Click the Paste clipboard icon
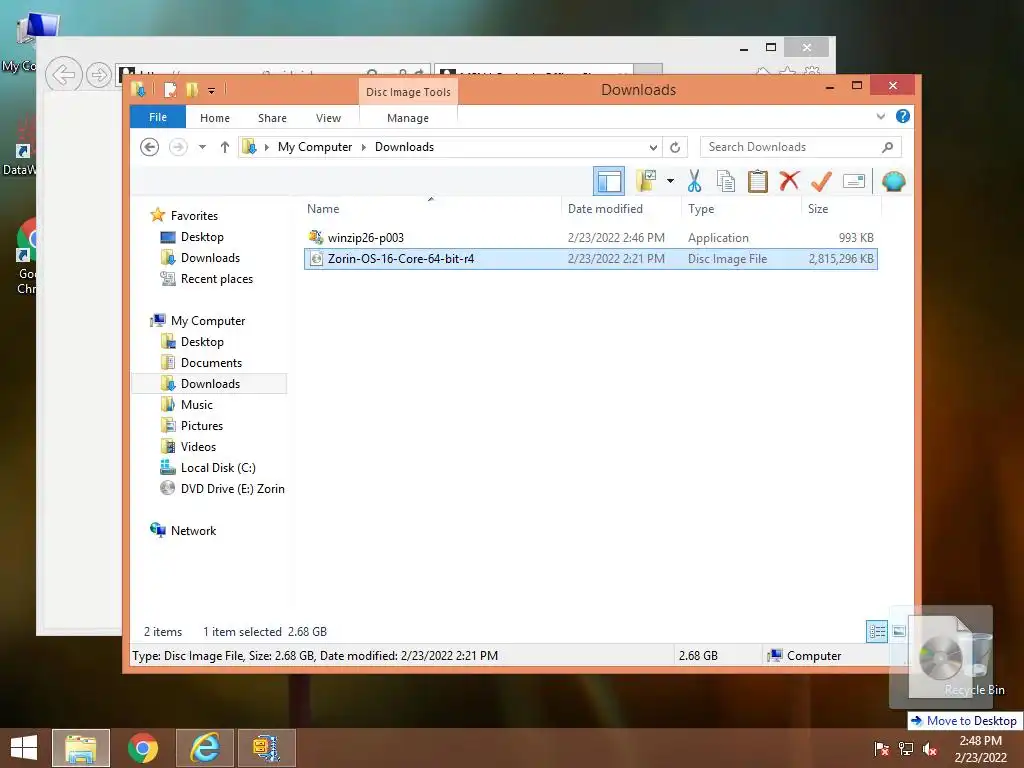The image size is (1024, 768). (x=758, y=181)
